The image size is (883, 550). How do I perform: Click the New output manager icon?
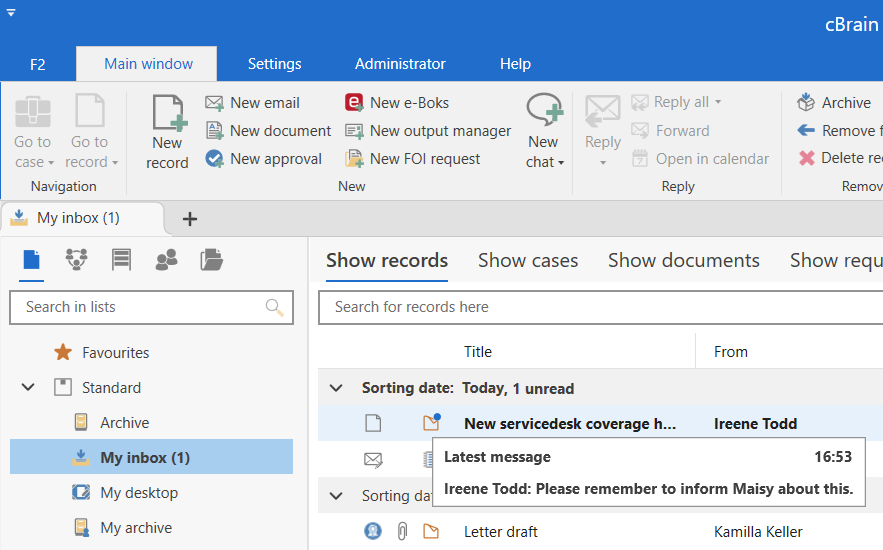pos(354,131)
